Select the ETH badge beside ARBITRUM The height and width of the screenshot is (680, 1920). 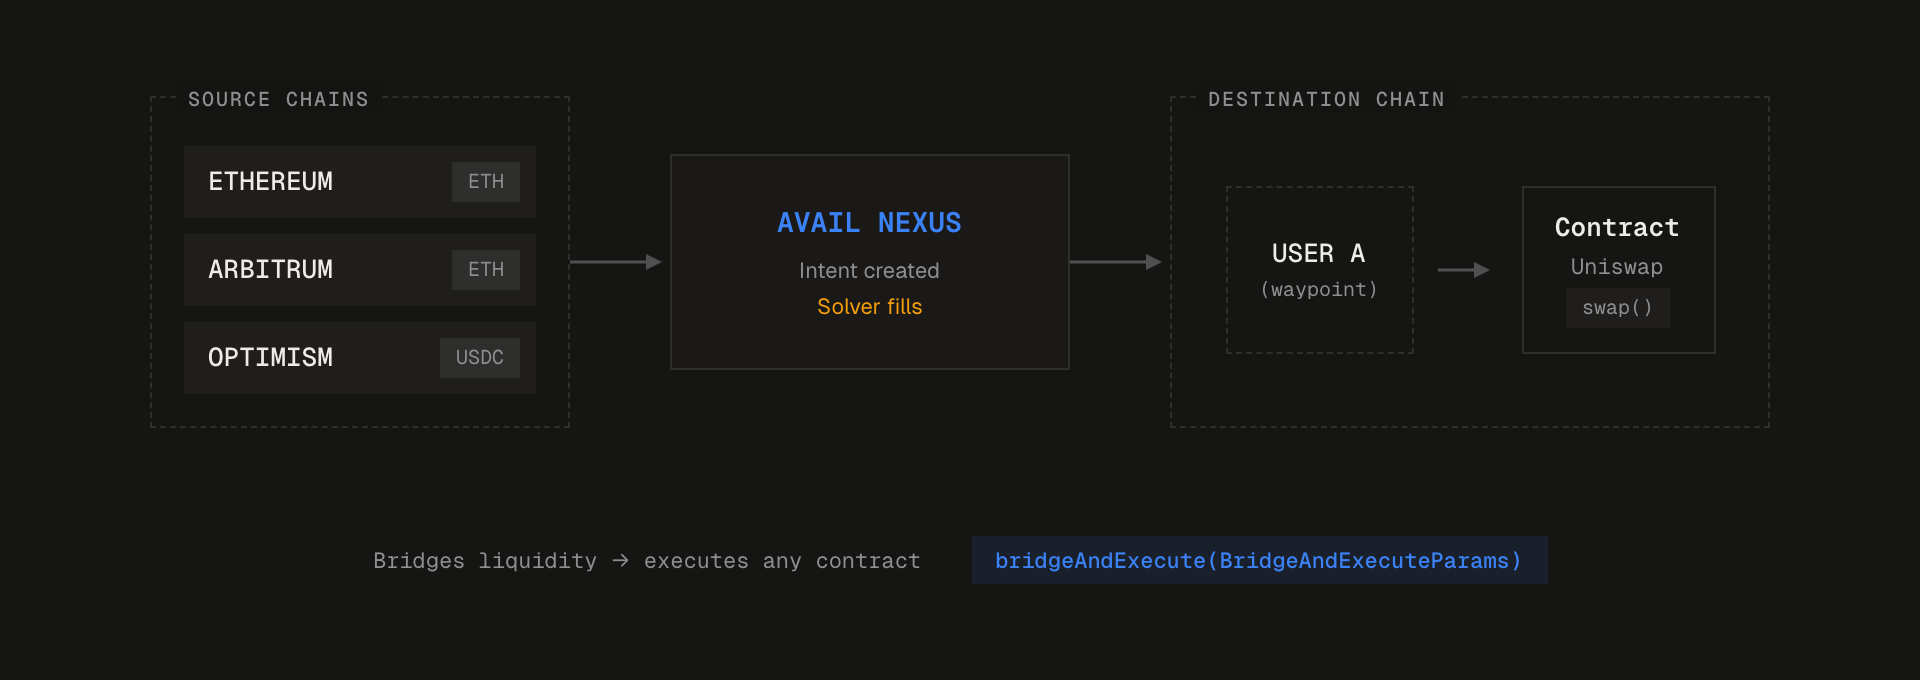486,270
